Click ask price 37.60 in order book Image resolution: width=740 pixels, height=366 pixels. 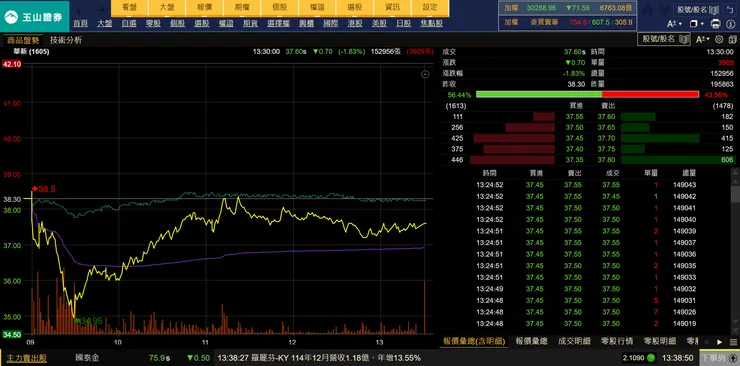point(606,116)
